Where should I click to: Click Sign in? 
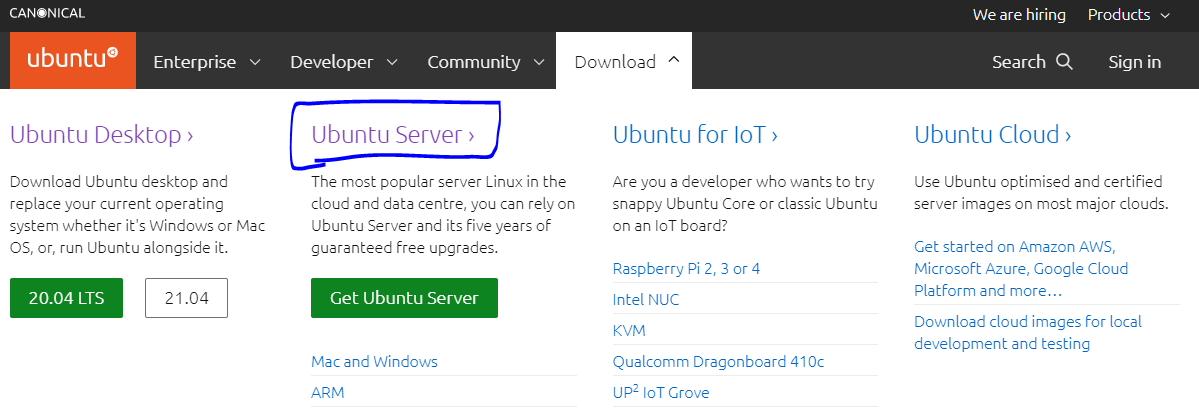pyautogui.click(x=1135, y=62)
